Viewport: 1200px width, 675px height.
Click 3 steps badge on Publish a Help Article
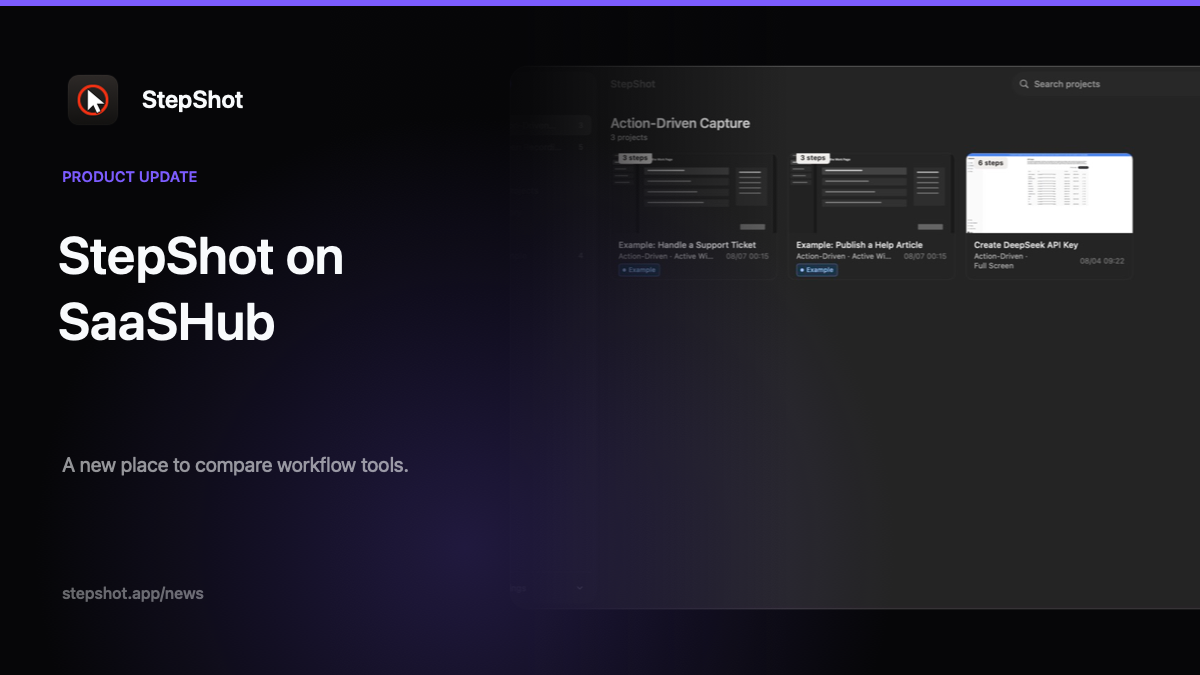[813, 158]
